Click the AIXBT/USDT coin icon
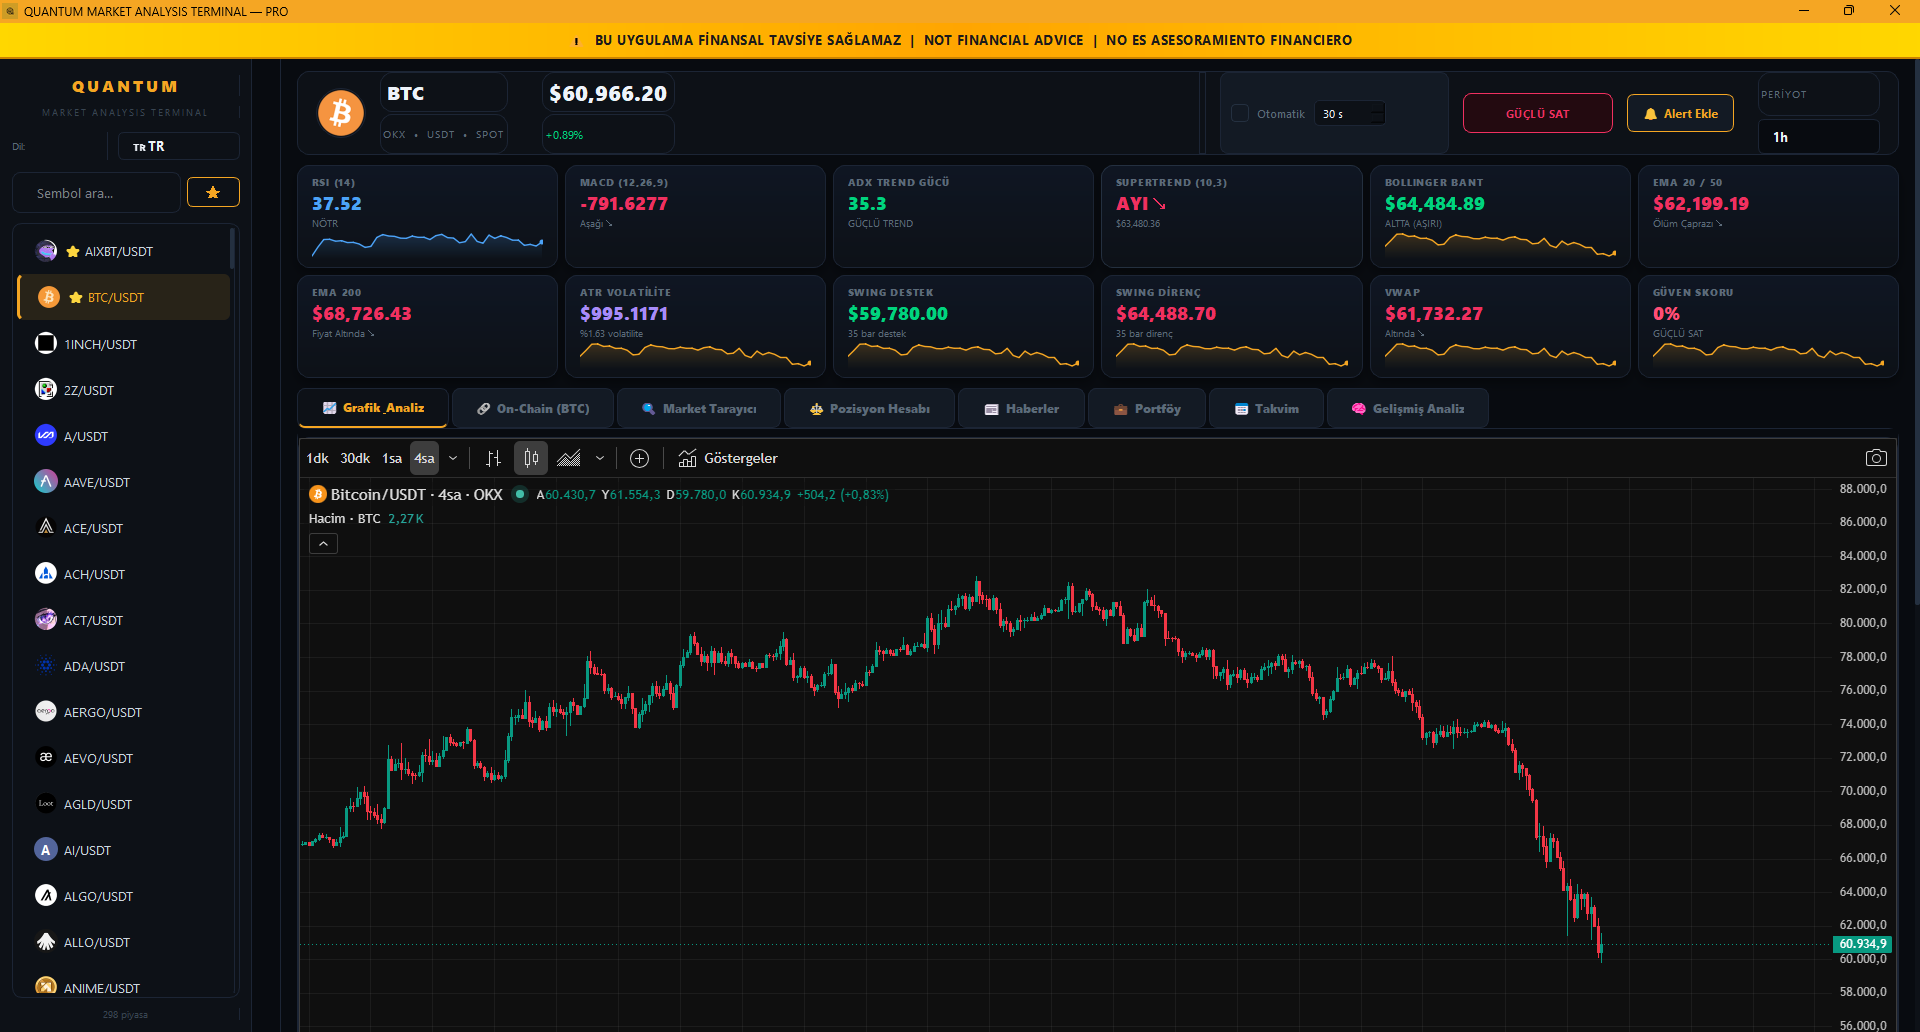This screenshot has height=1032, width=1920. click(46, 251)
